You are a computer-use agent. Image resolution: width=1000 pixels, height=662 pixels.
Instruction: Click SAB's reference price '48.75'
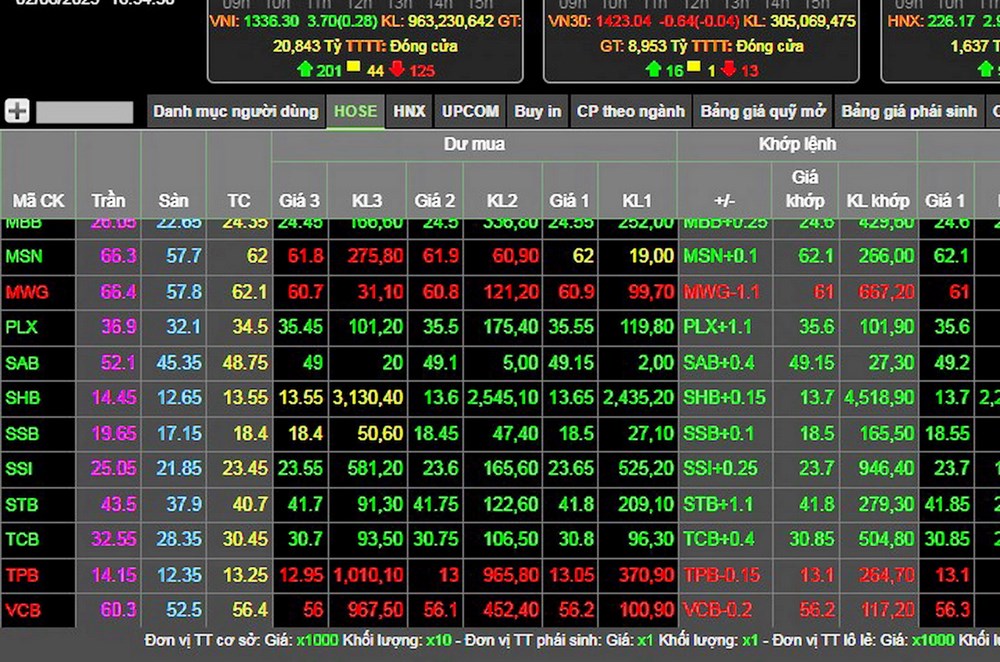pos(246,363)
